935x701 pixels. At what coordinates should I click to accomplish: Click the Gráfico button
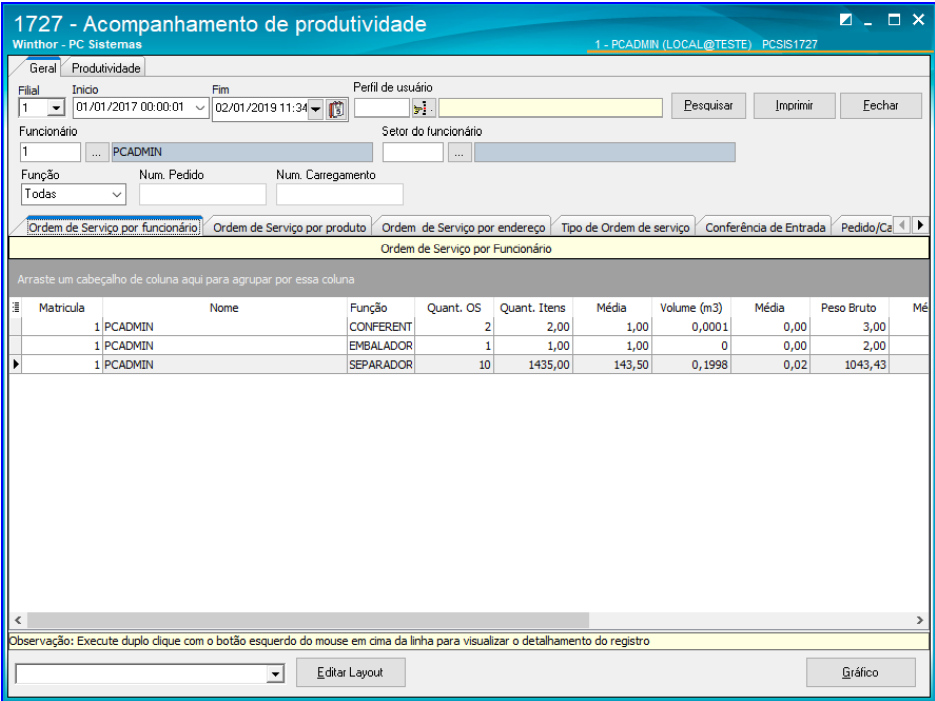[860, 672]
